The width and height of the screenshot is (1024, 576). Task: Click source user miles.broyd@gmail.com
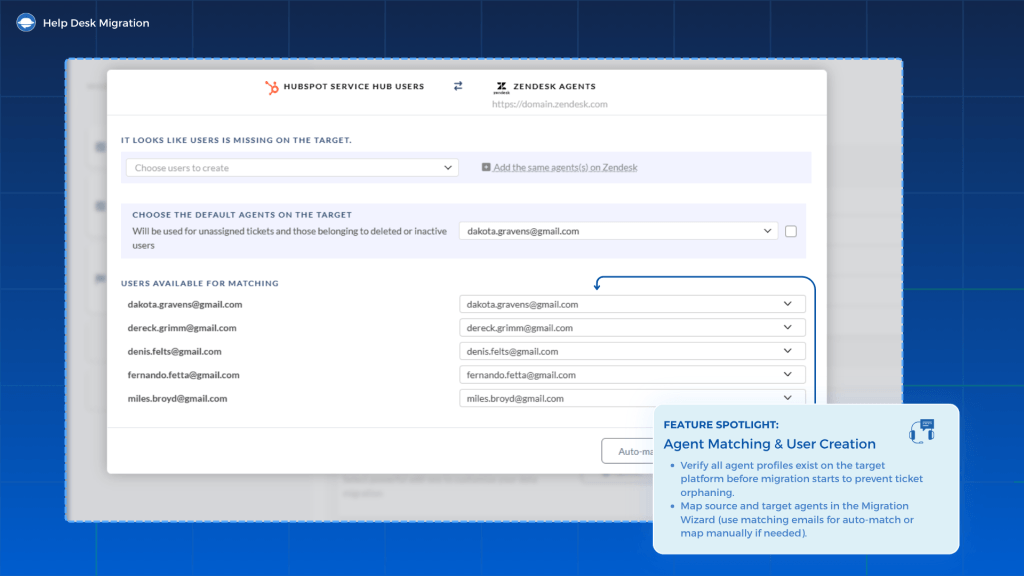178,398
